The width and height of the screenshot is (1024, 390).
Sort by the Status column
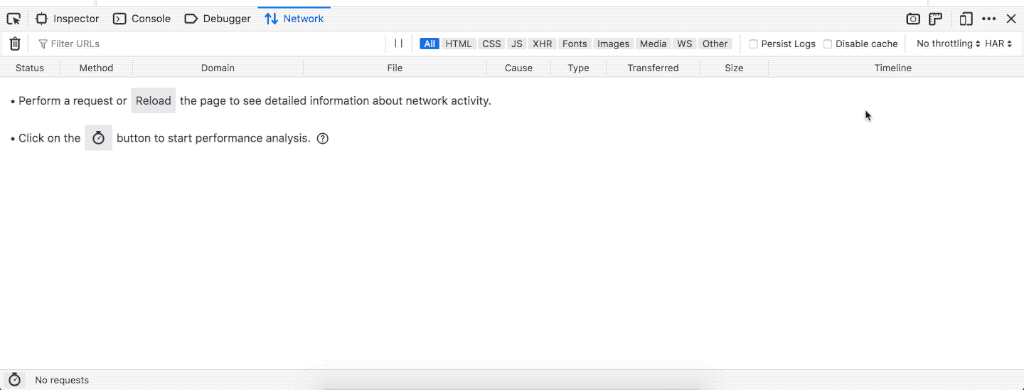[30, 68]
